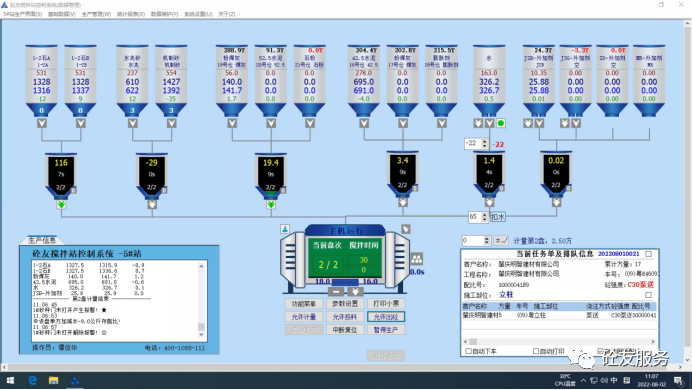Click the green indicator light under water silo
Viewport: 692px width, 390px height.
501,123
